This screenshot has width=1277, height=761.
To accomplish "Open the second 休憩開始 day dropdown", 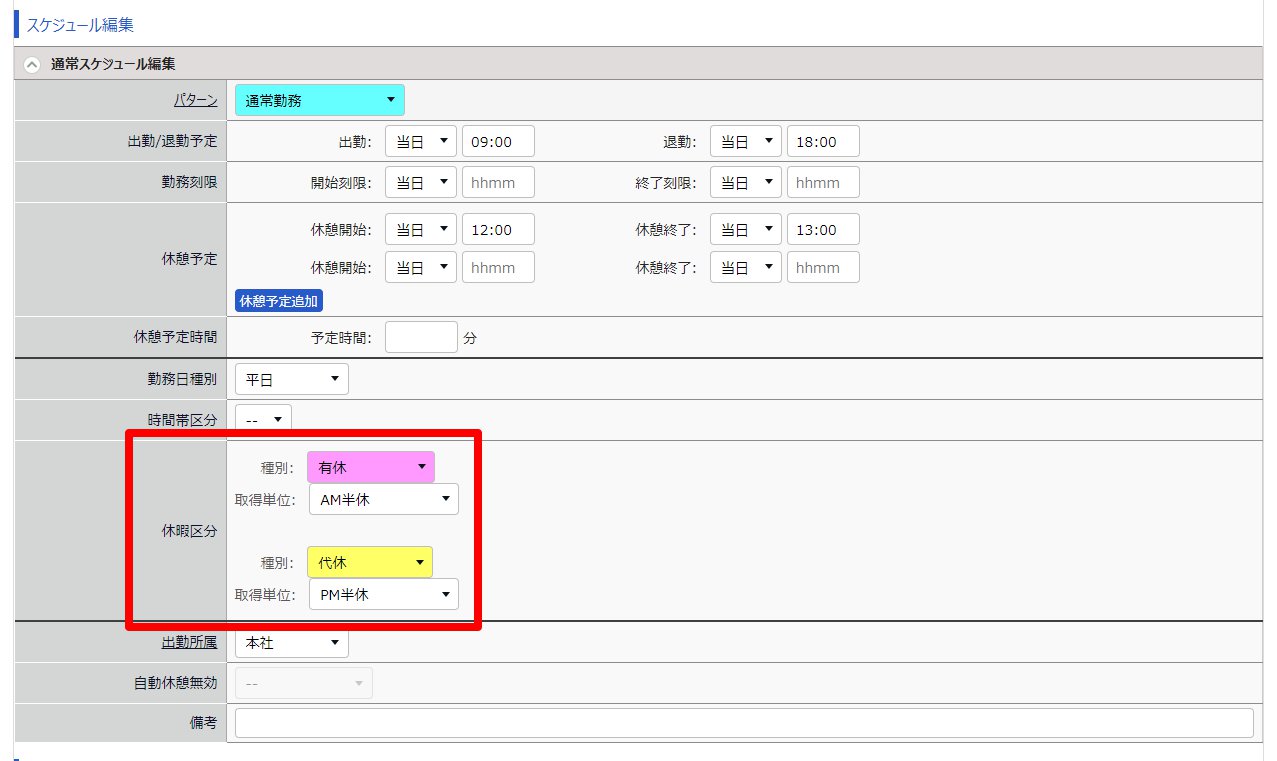I will tap(421, 267).
